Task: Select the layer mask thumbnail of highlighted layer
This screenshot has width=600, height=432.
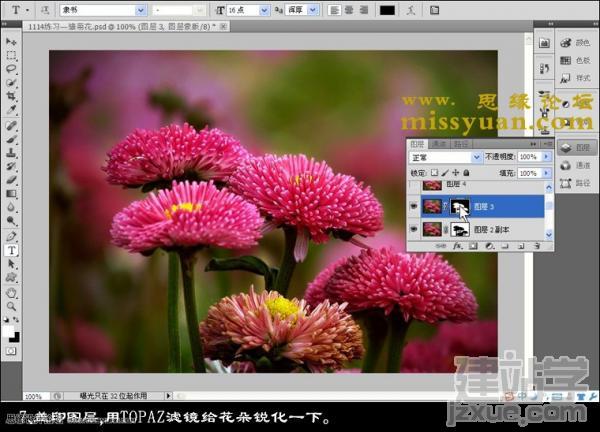Action: click(x=460, y=207)
